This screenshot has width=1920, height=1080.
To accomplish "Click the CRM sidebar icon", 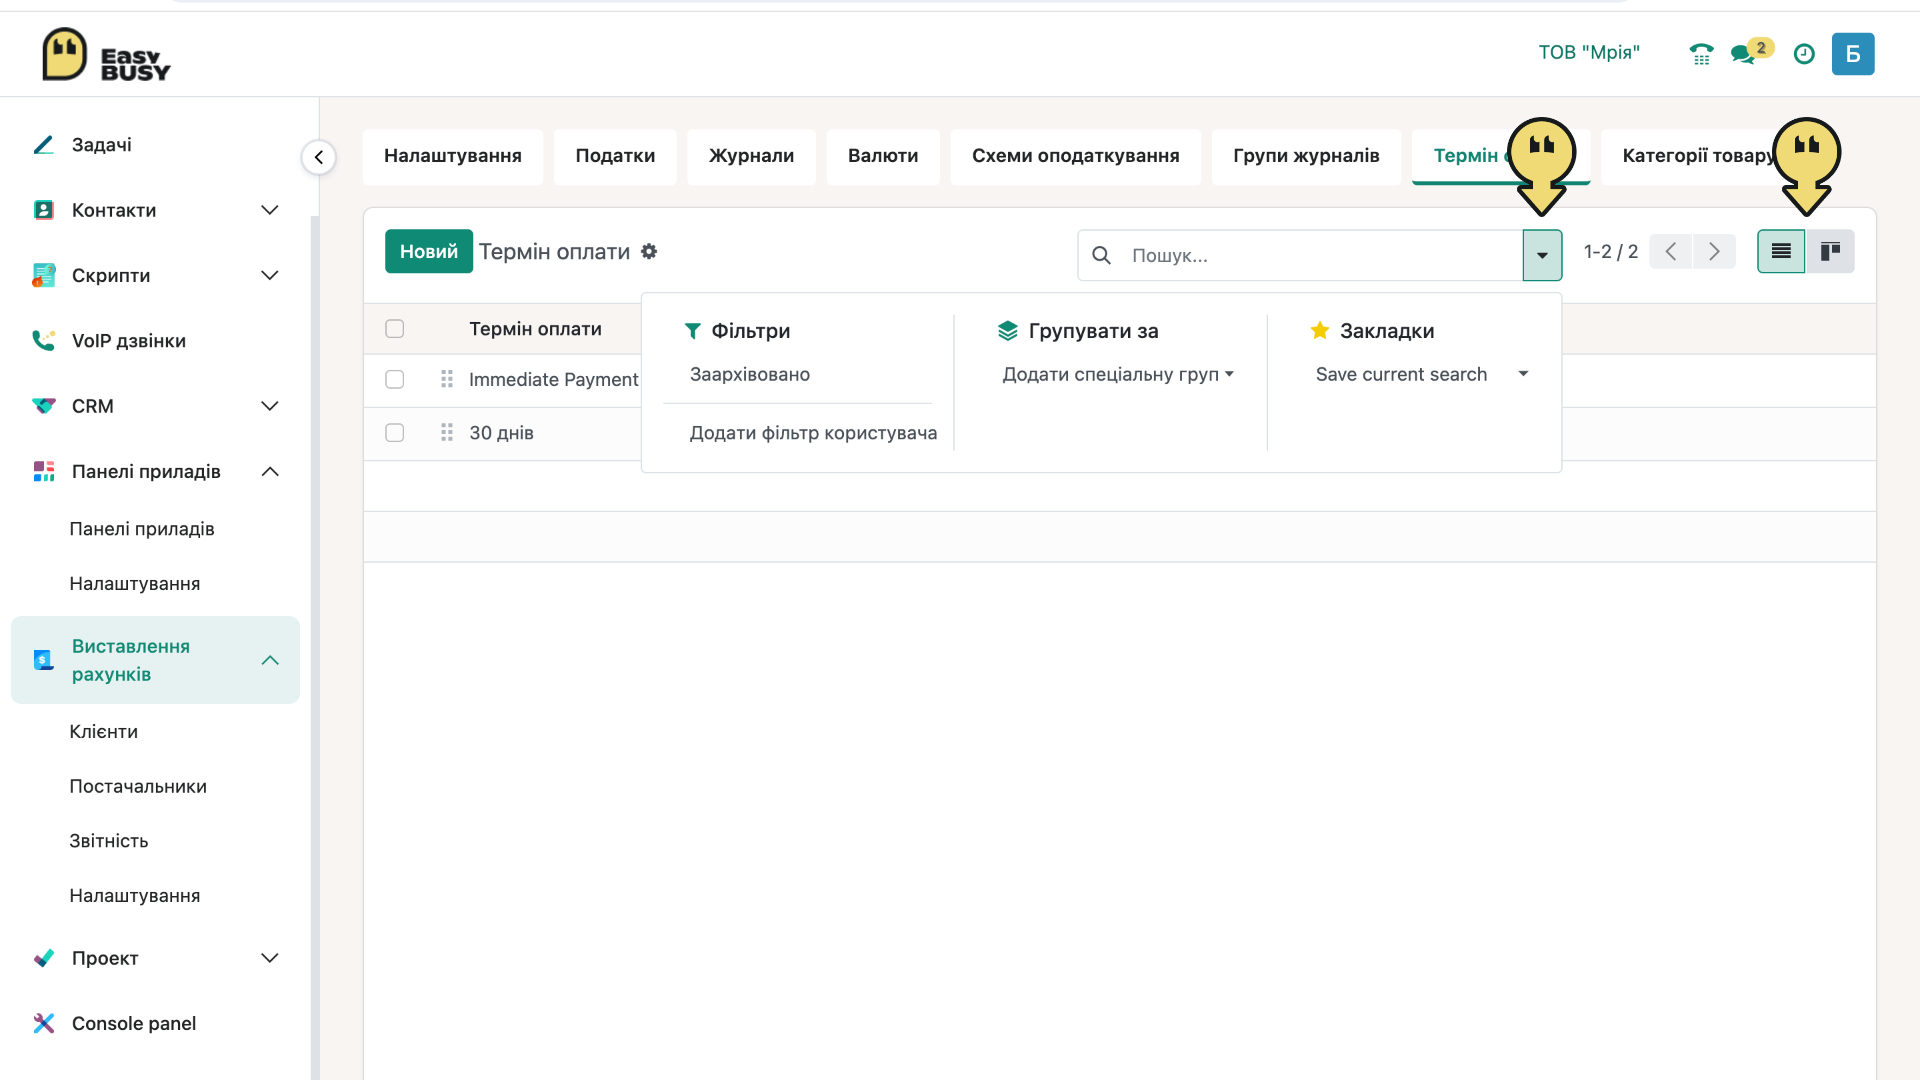I will coord(43,406).
